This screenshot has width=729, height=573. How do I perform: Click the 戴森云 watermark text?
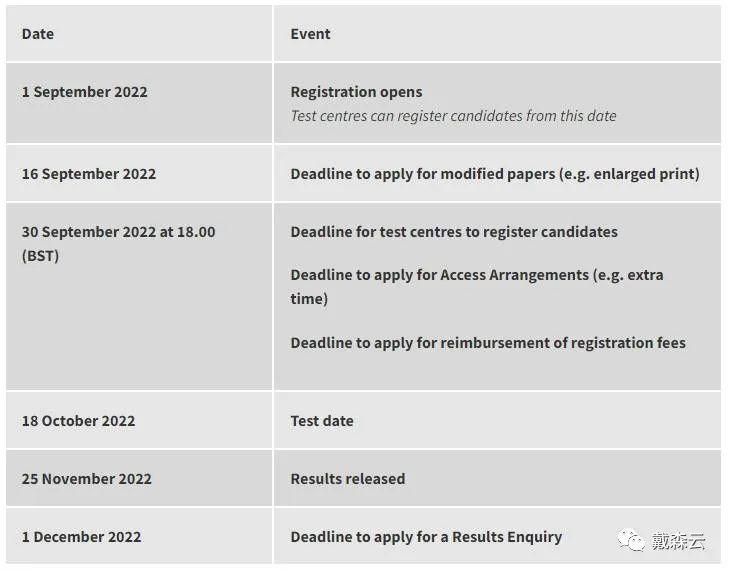678,541
